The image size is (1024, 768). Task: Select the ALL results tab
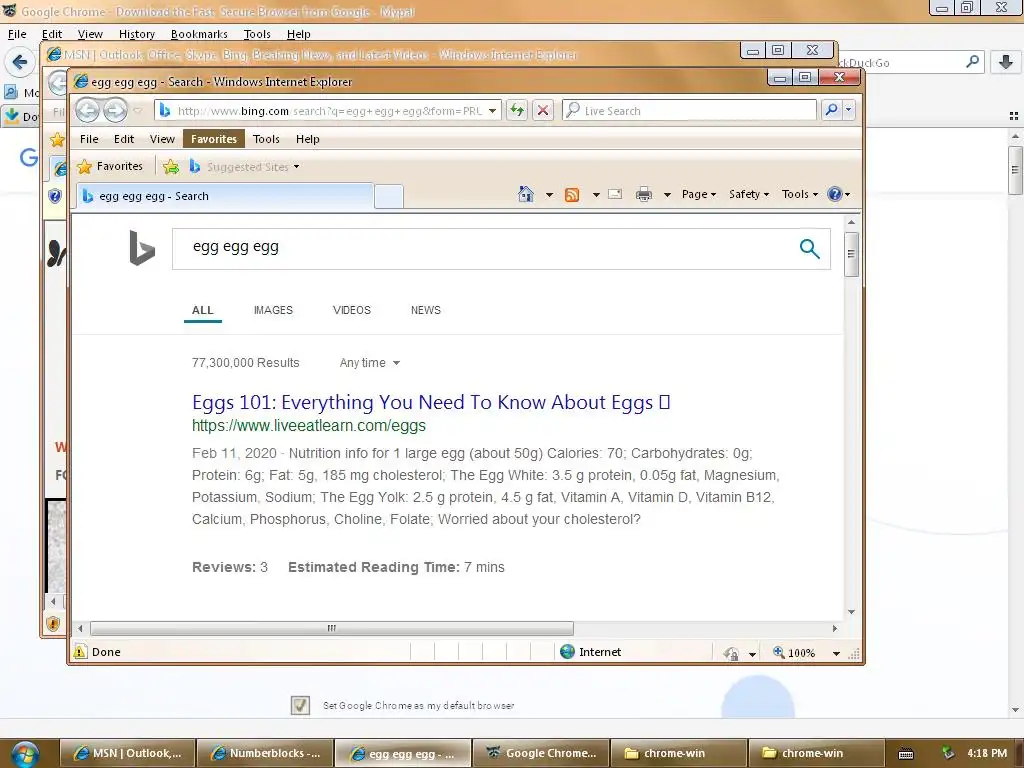[202, 310]
